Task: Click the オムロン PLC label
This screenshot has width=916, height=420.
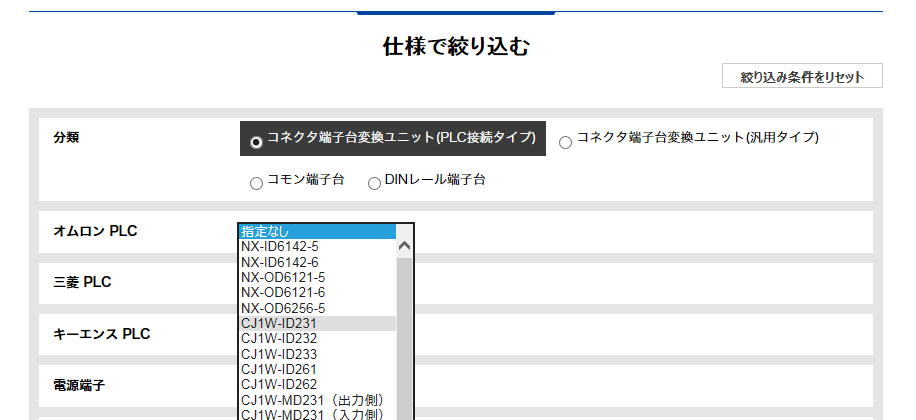Action: point(95,231)
